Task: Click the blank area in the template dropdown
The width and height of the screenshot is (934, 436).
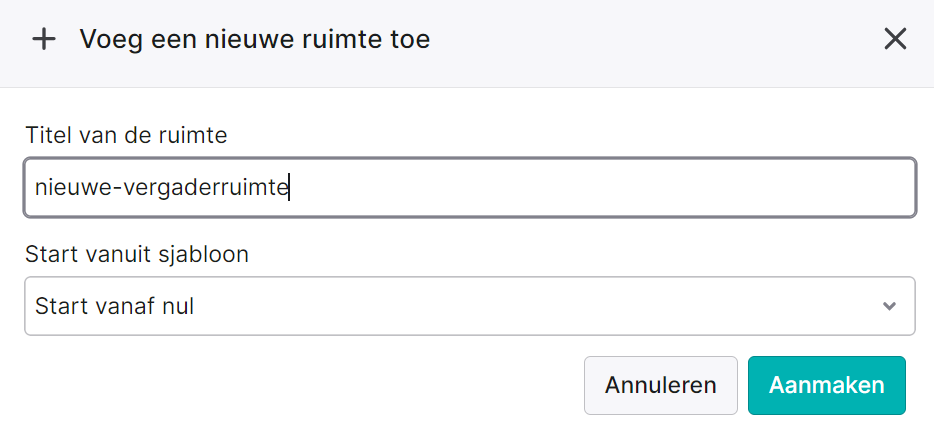Action: (x=536, y=306)
